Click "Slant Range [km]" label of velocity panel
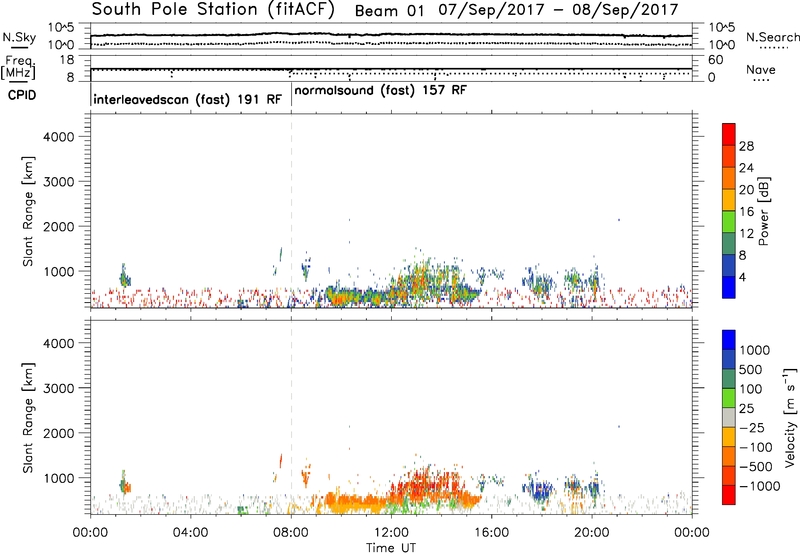 (28, 418)
